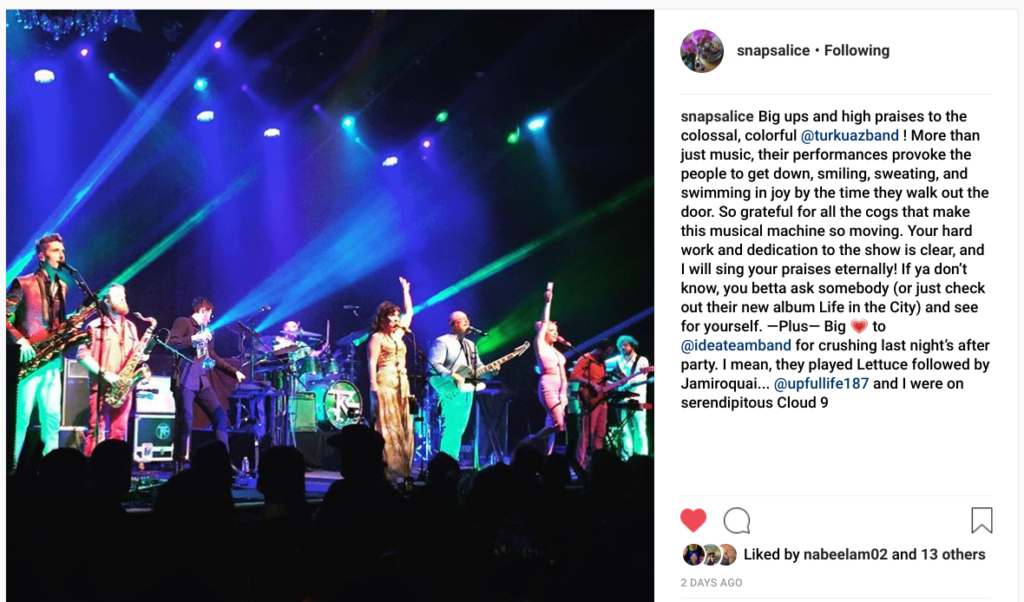The height and width of the screenshot is (602, 1024).
Task: Save post with bookmark icon
Action: pos(982,520)
